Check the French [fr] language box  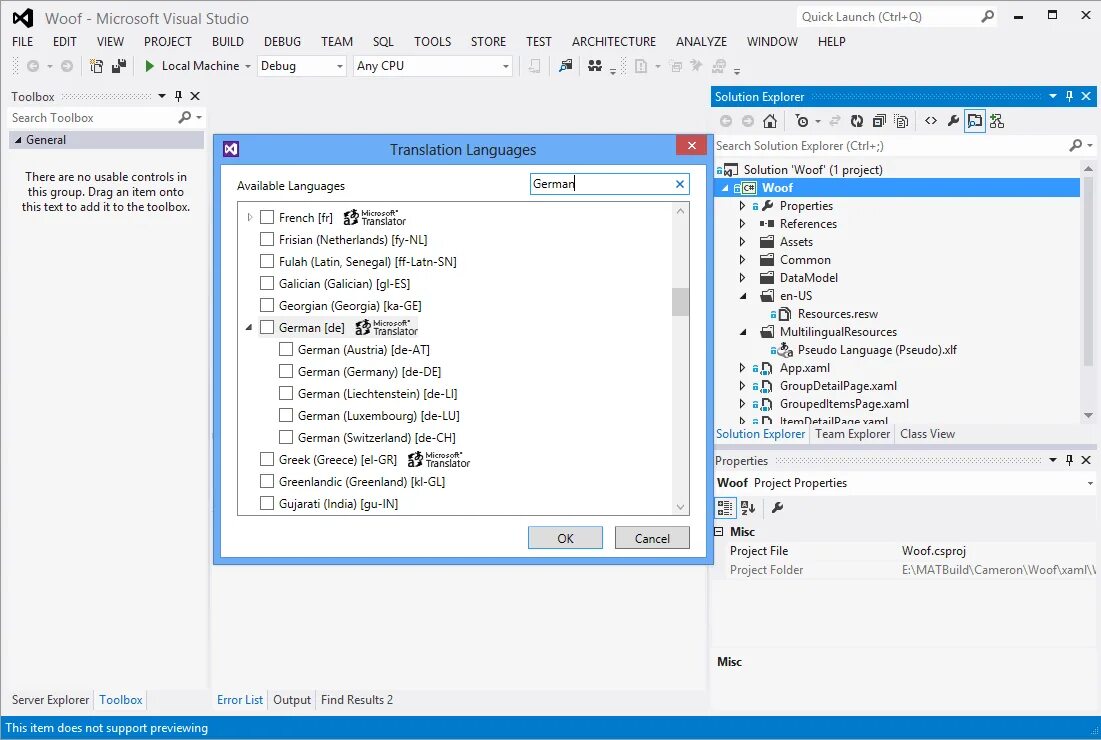267,217
